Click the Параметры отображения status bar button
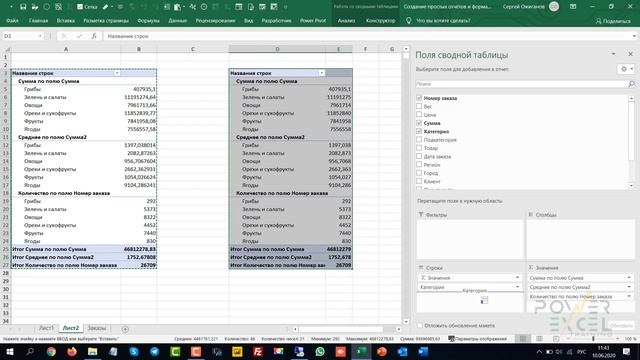 tap(478, 339)
